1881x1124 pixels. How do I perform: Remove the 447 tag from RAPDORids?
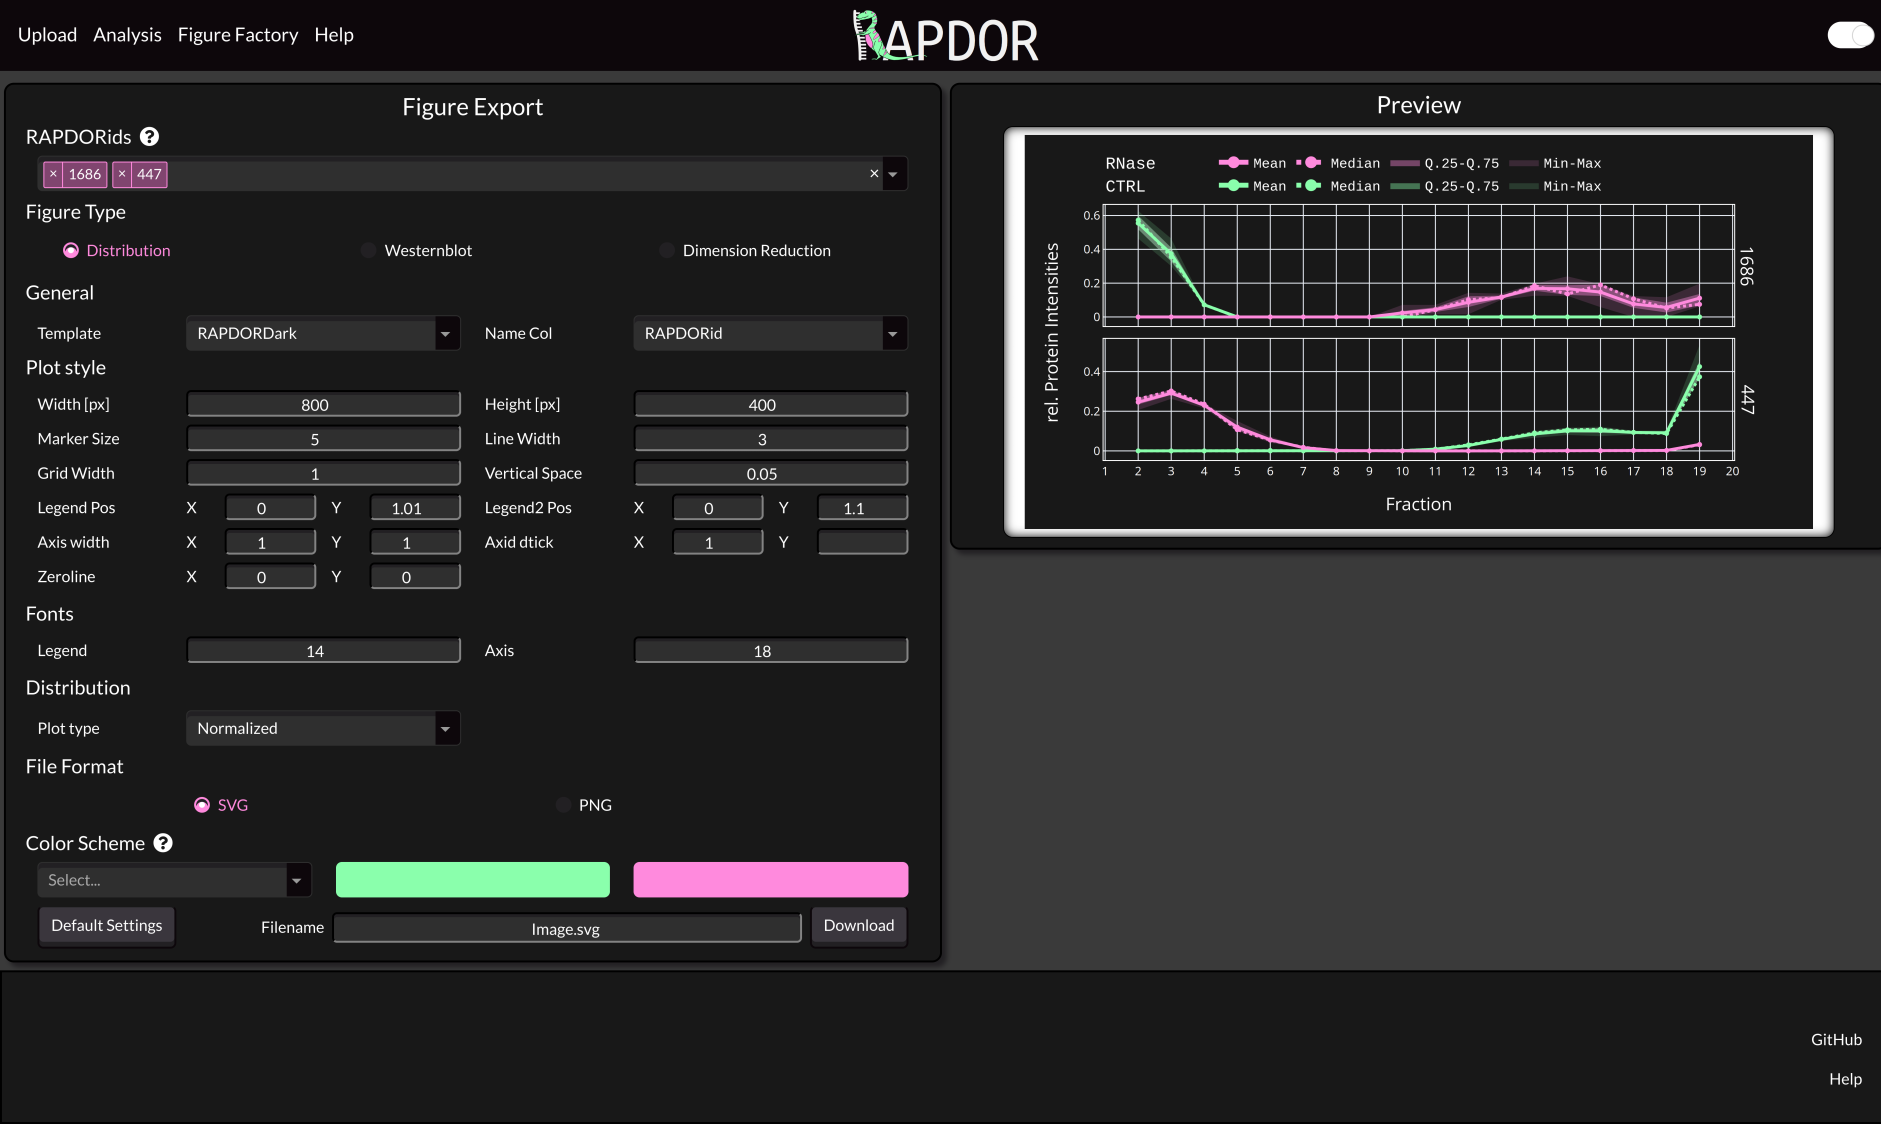(122, 174)
